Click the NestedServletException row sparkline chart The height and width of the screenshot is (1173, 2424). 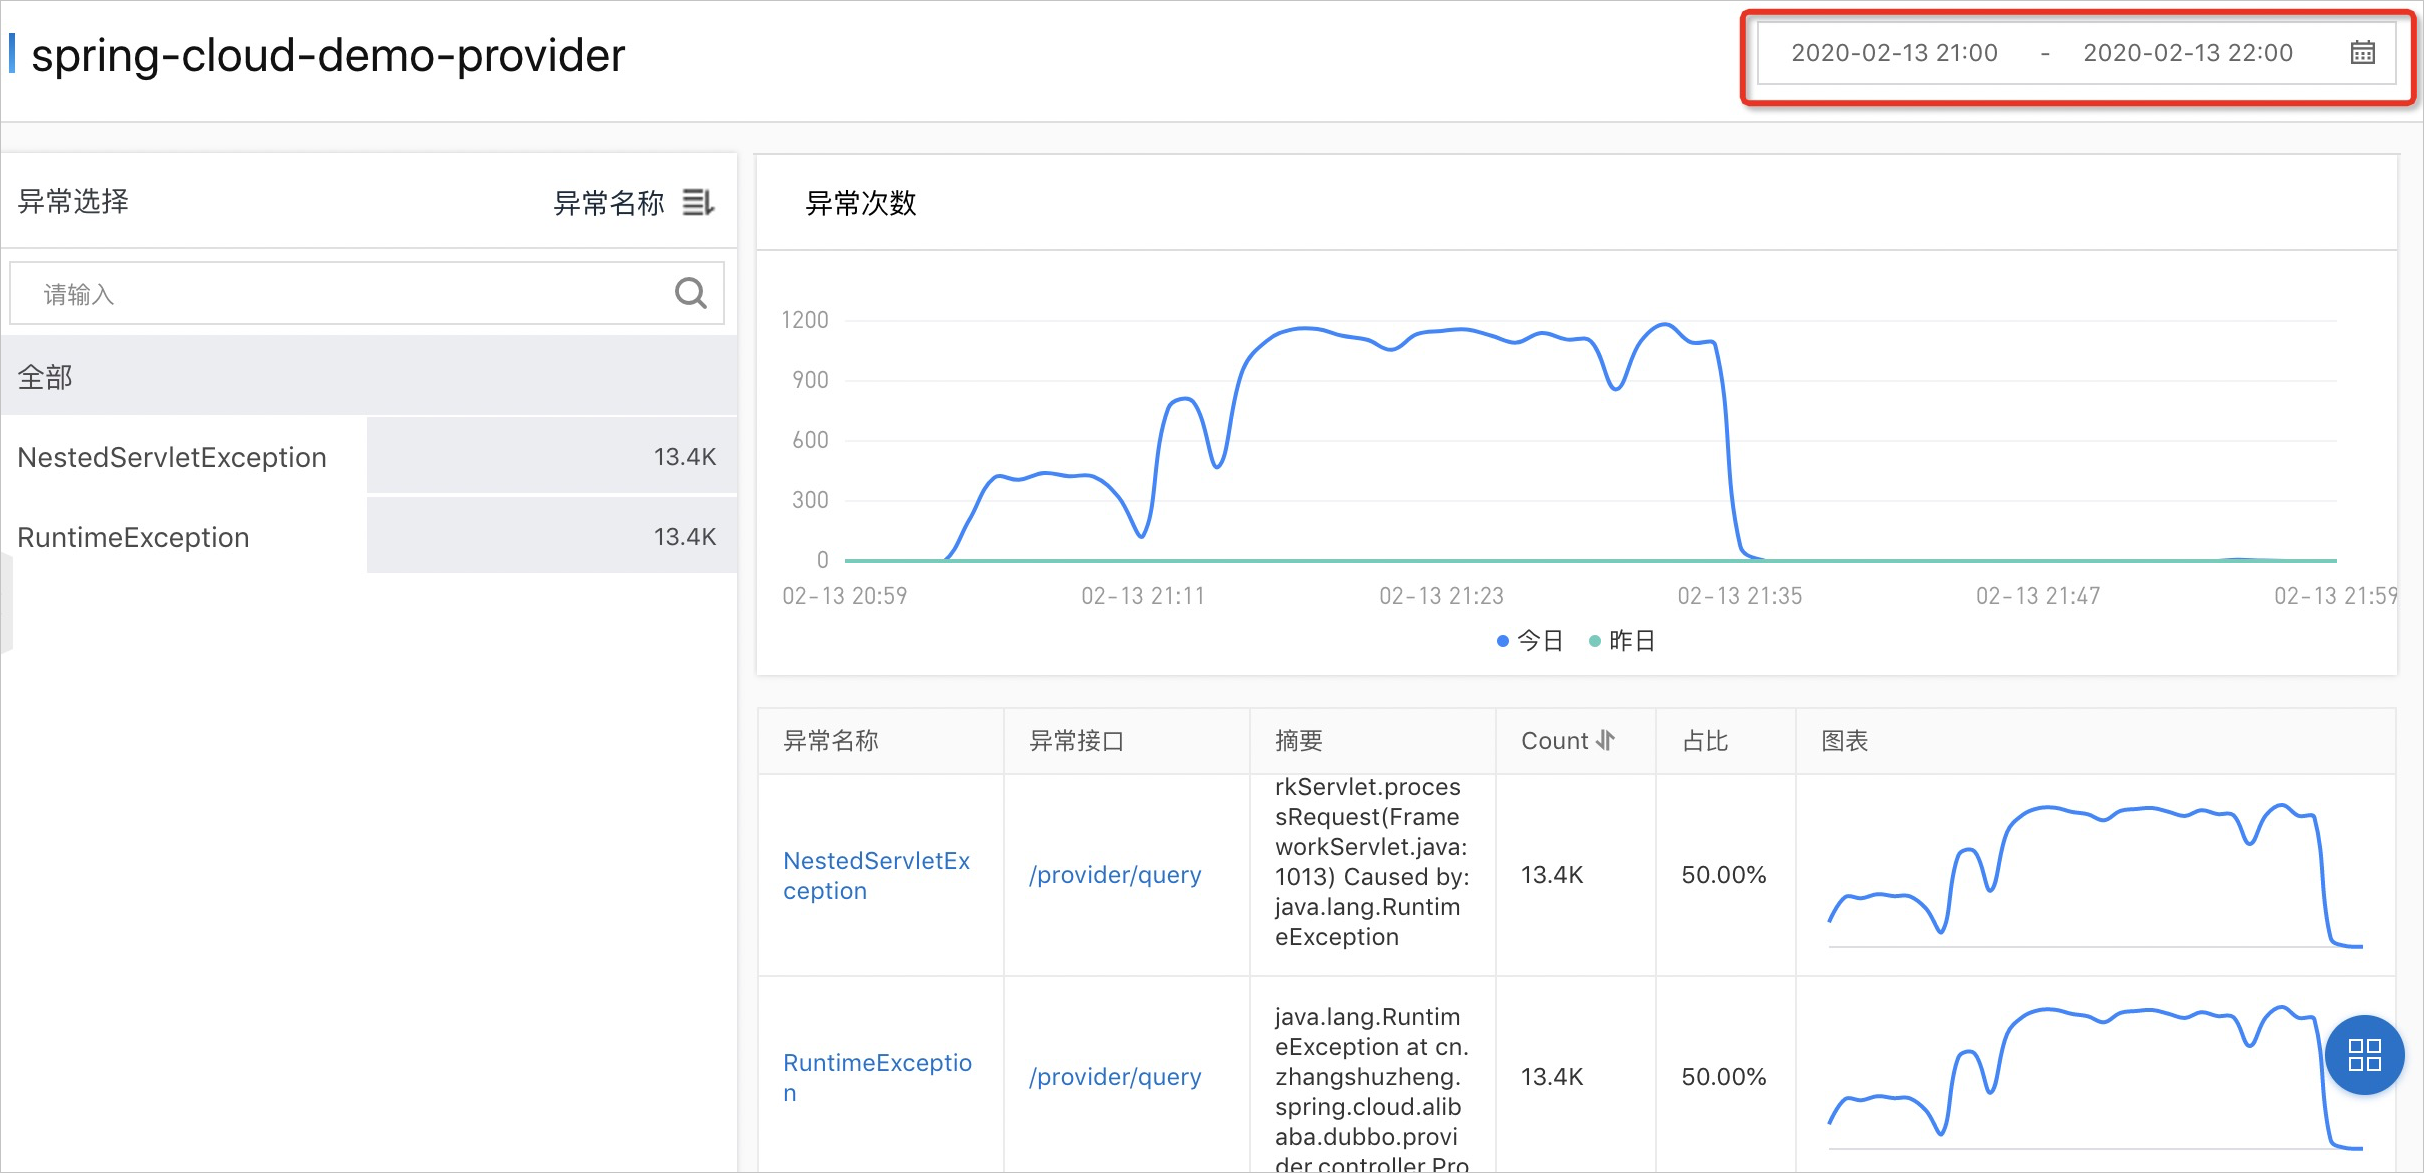[2095, 875]
